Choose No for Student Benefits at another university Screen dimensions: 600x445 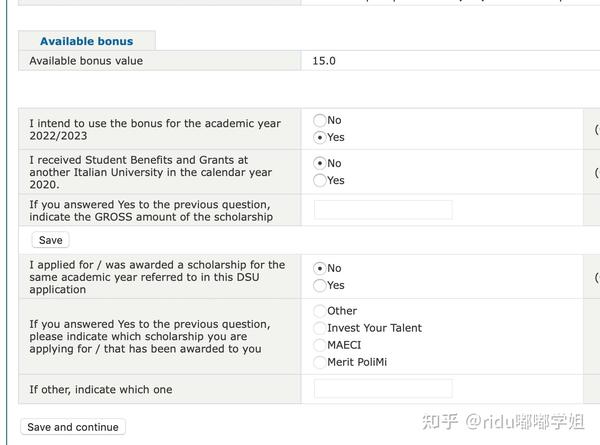(320, 163)
